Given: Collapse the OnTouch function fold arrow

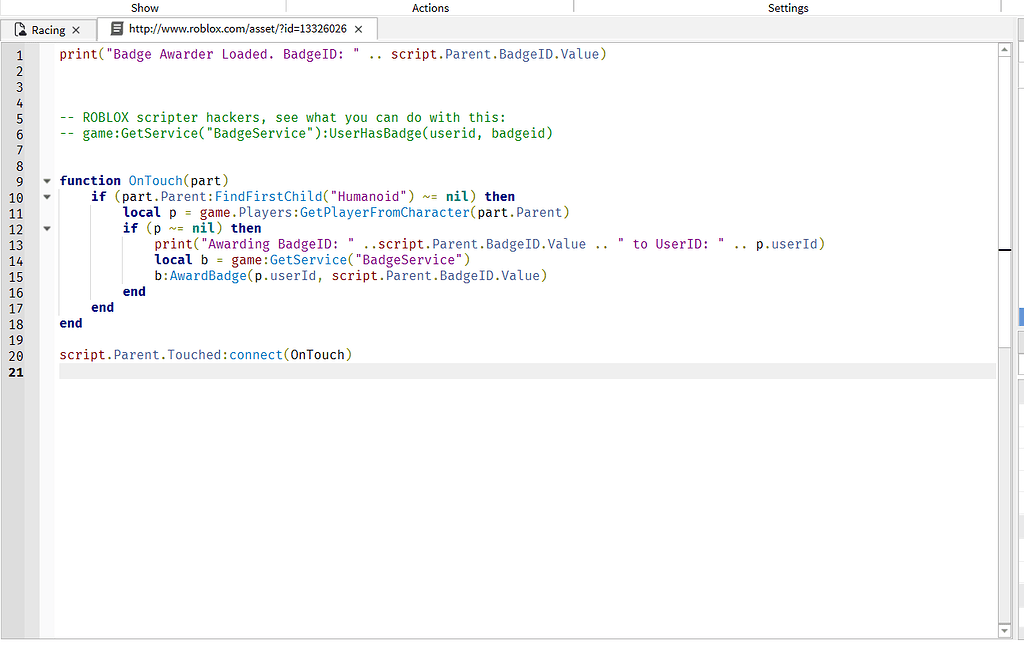Looking at the screenshot, I should tap(47, 180).
